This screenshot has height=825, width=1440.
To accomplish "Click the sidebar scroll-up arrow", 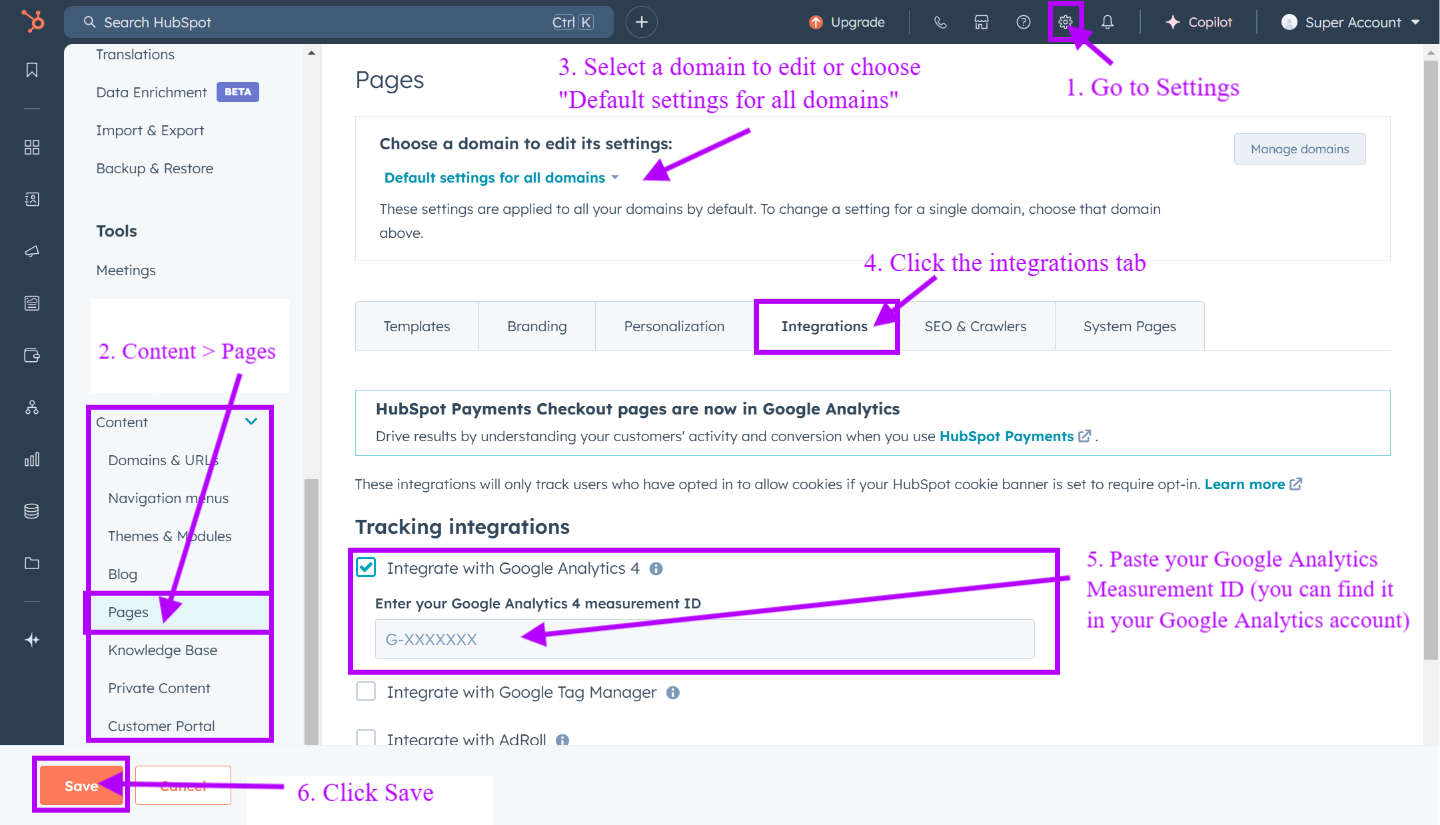I will pos(311,53).
